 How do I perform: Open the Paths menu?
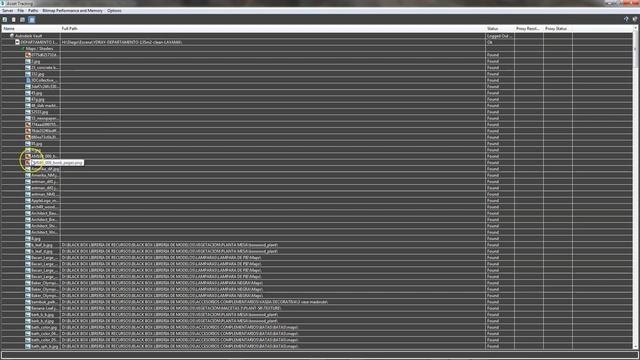click(33, 11)
